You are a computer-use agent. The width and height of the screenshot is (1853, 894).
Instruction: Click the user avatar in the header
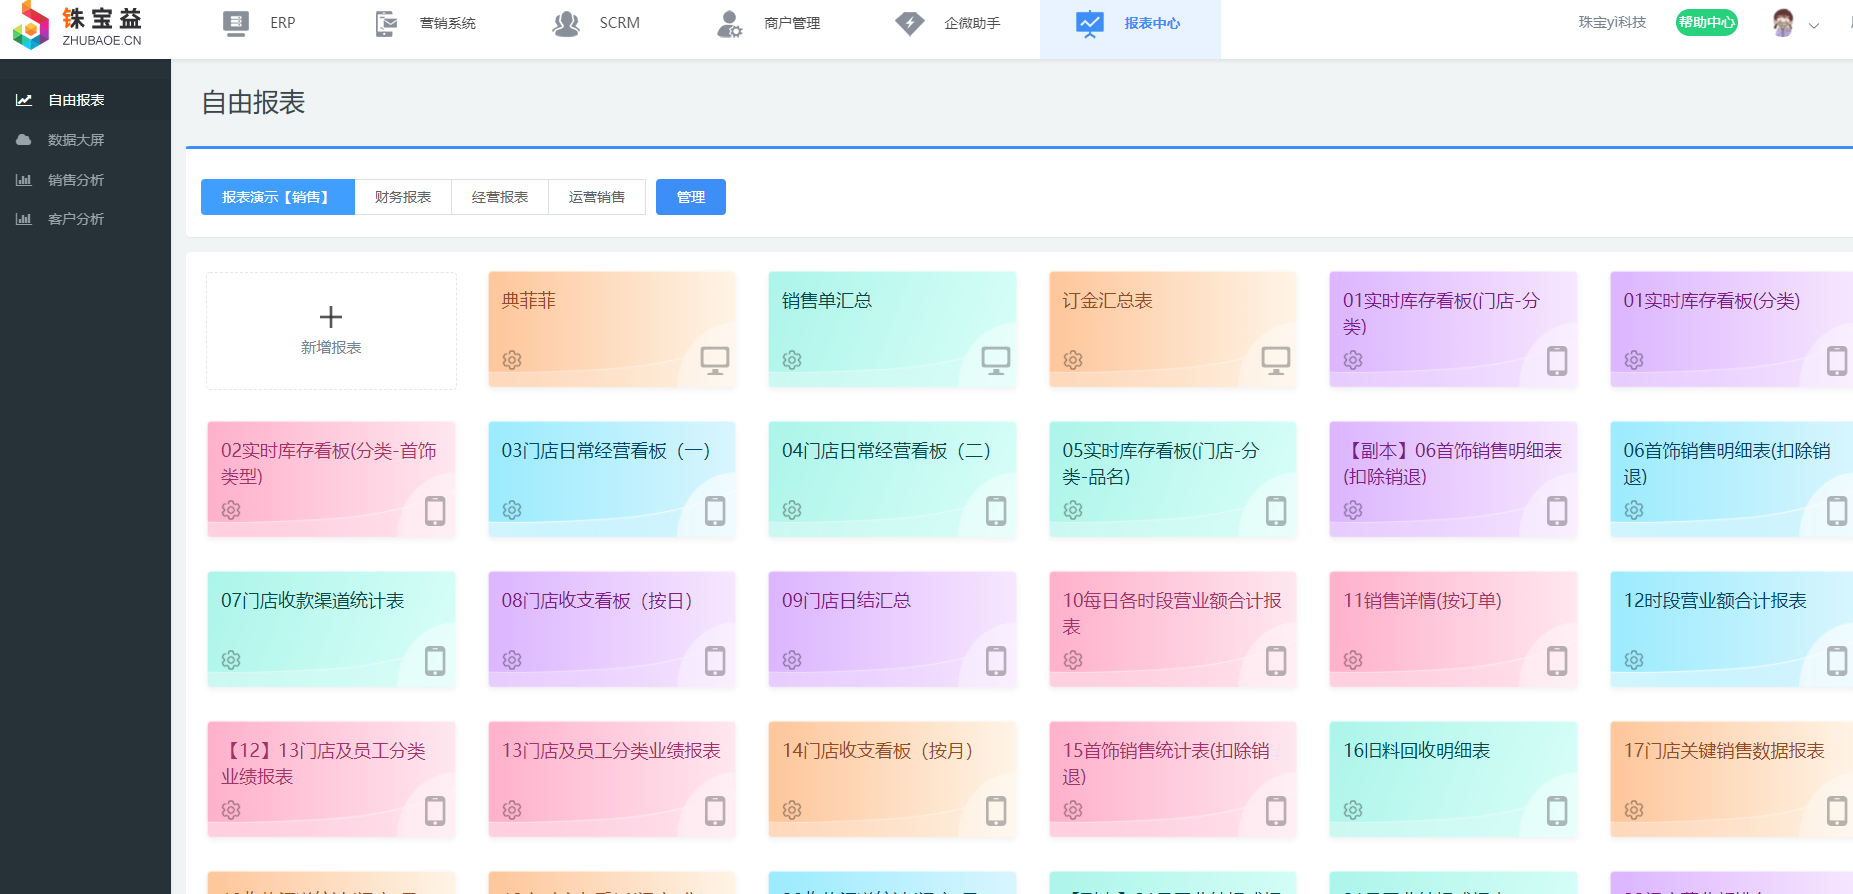(x=1783, y=23)
